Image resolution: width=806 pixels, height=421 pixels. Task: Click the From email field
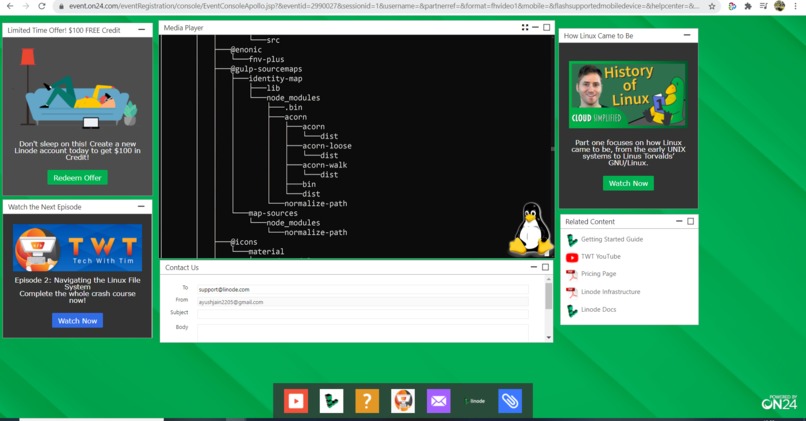(362, 302)
